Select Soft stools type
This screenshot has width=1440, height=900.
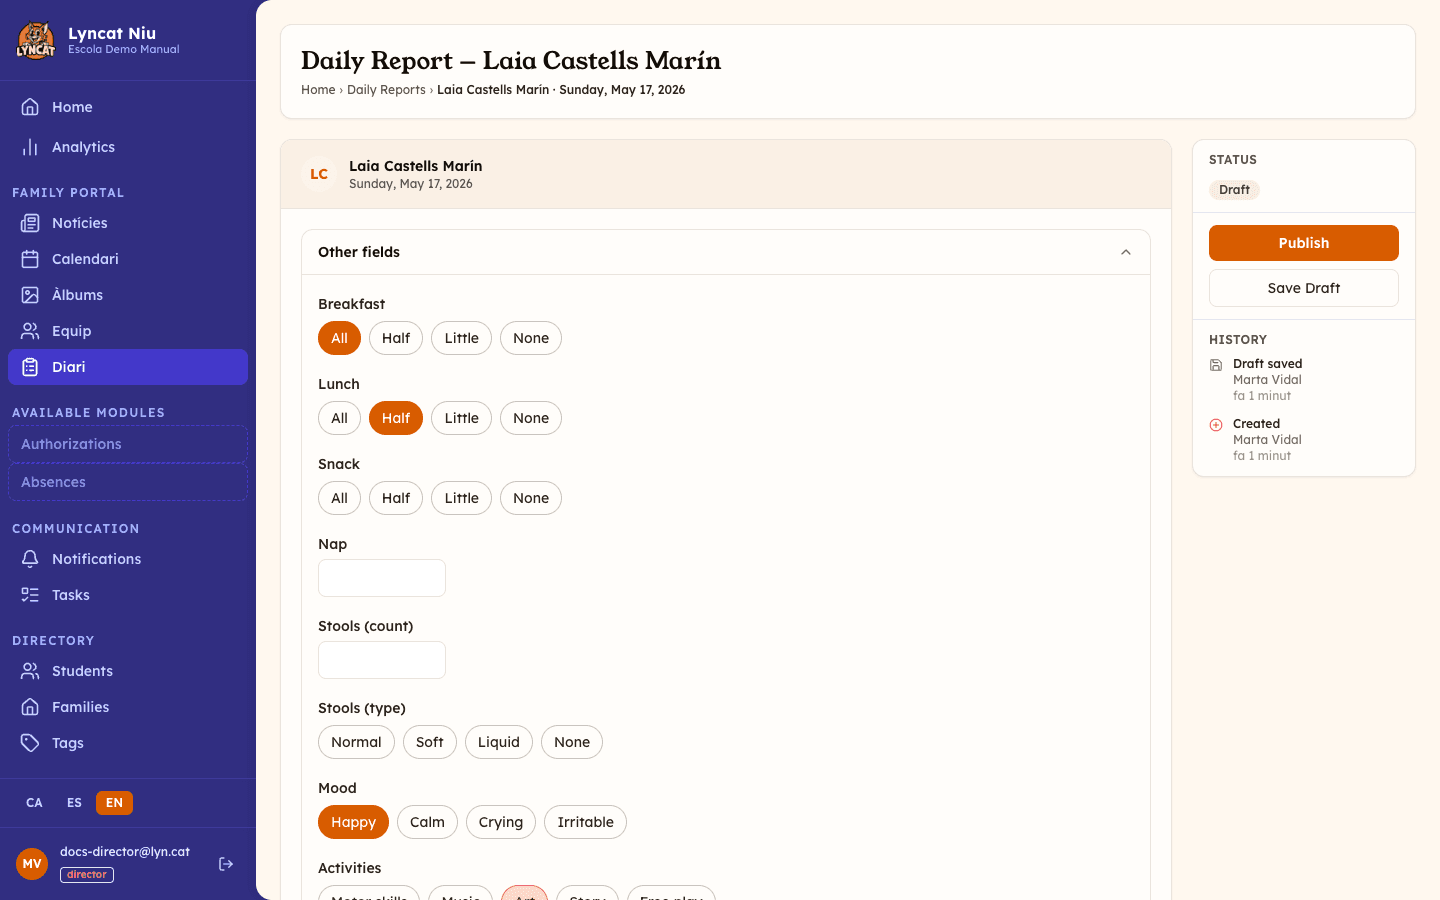coord(430,742)
